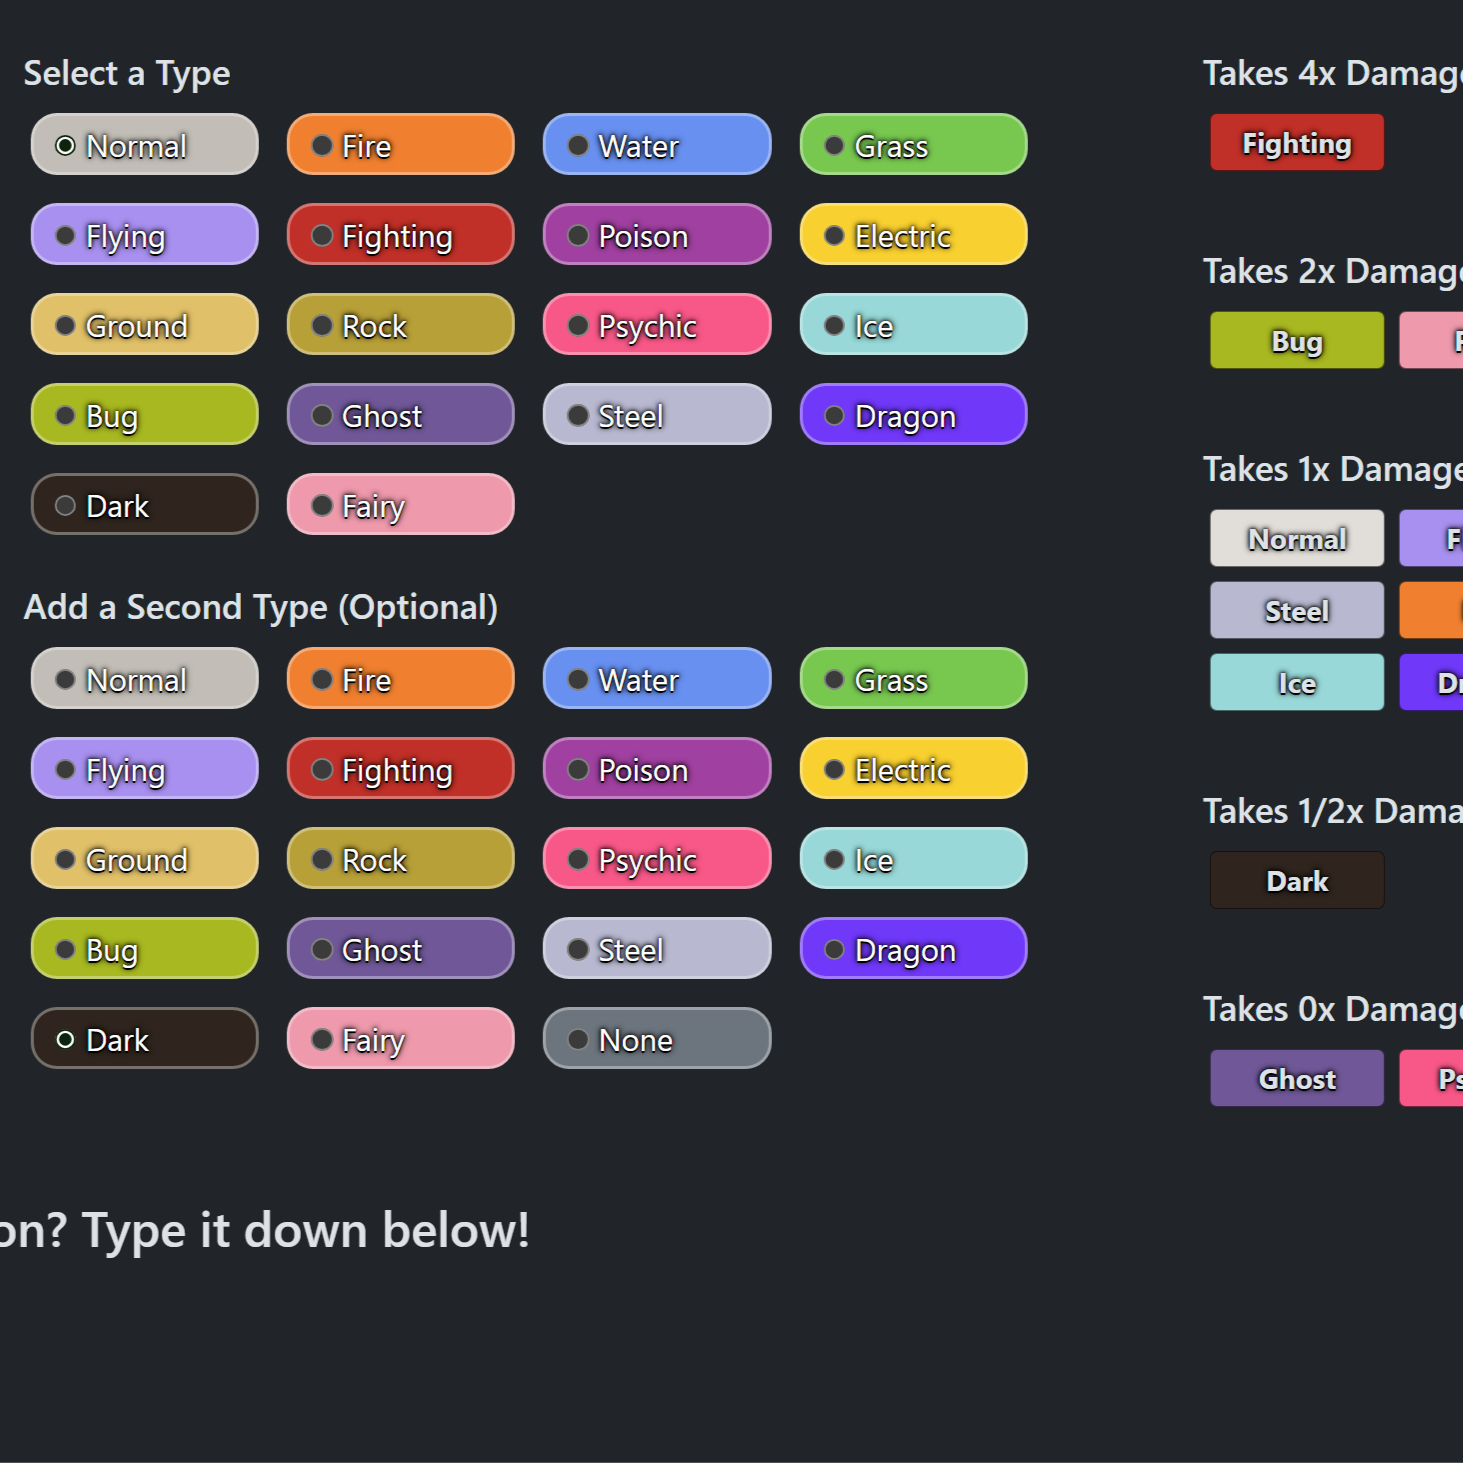1463x1463 pixels.
Task: Select Flying in the first type list
Action: point(144,235)
